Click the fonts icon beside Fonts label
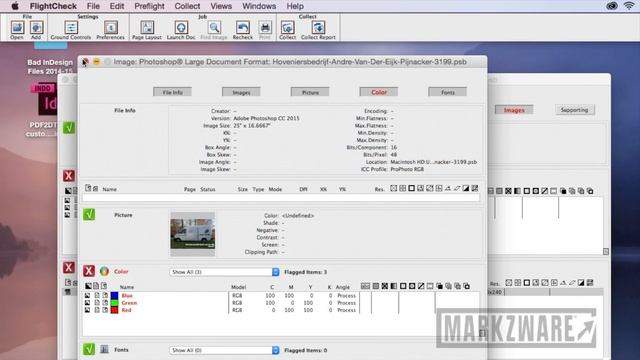Screen dimensions: 640x360 (x=104, y=349)
